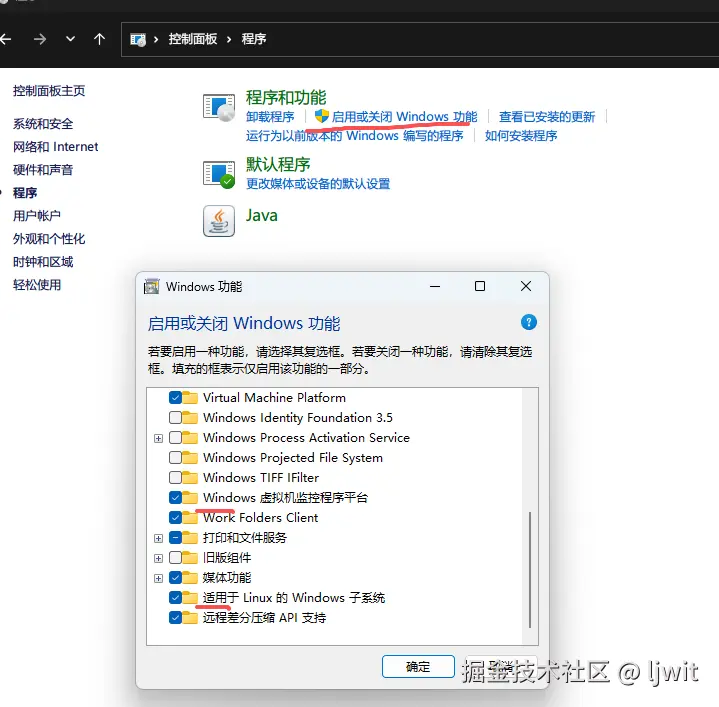Toggle Windows 虚拟机监控程序平台 checkbox

(x=175, y=497)
